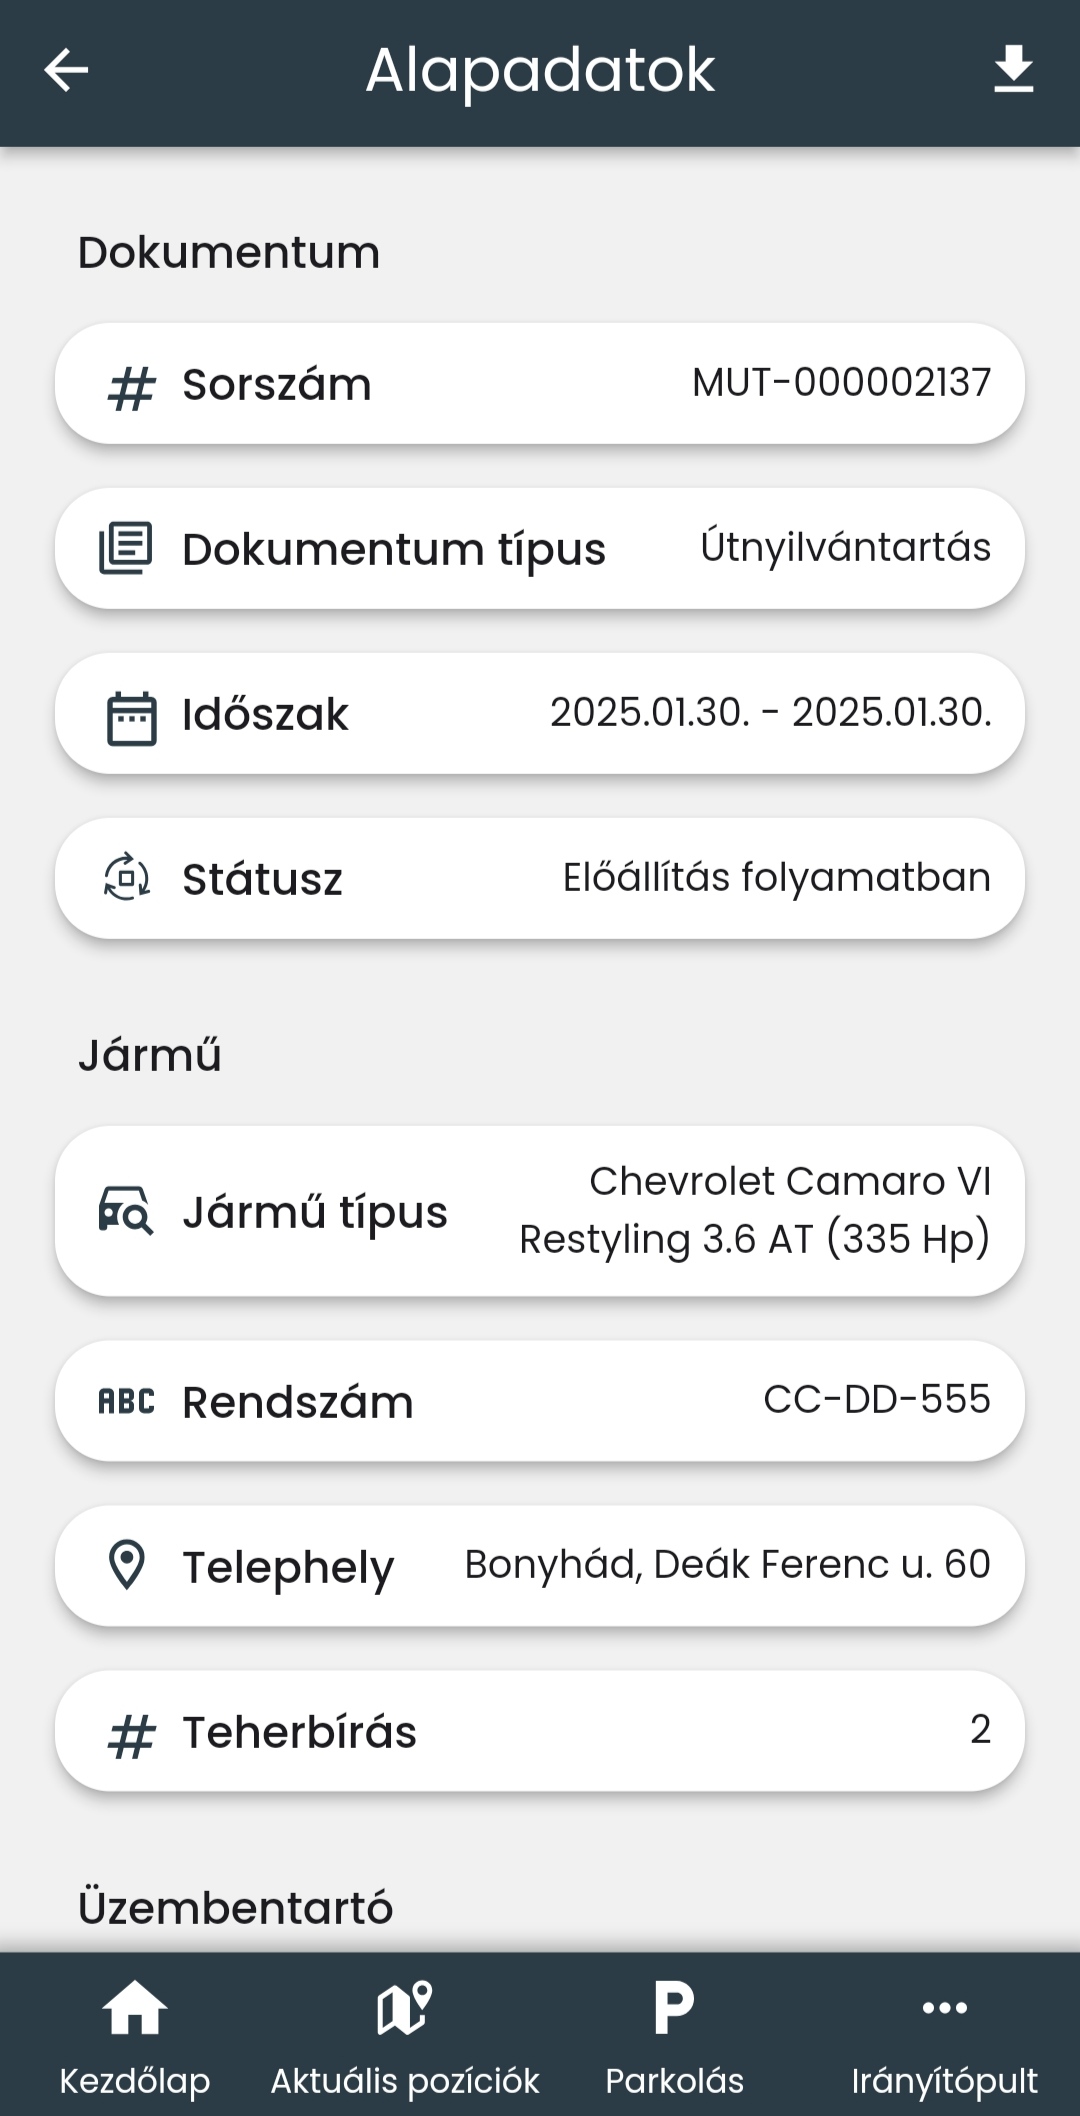1080x2116 pixels.
Task: Tap the Bonyhád, Deák Ferenc u. 60 address
Action: pyautogui.click(x=727, y=1565)
